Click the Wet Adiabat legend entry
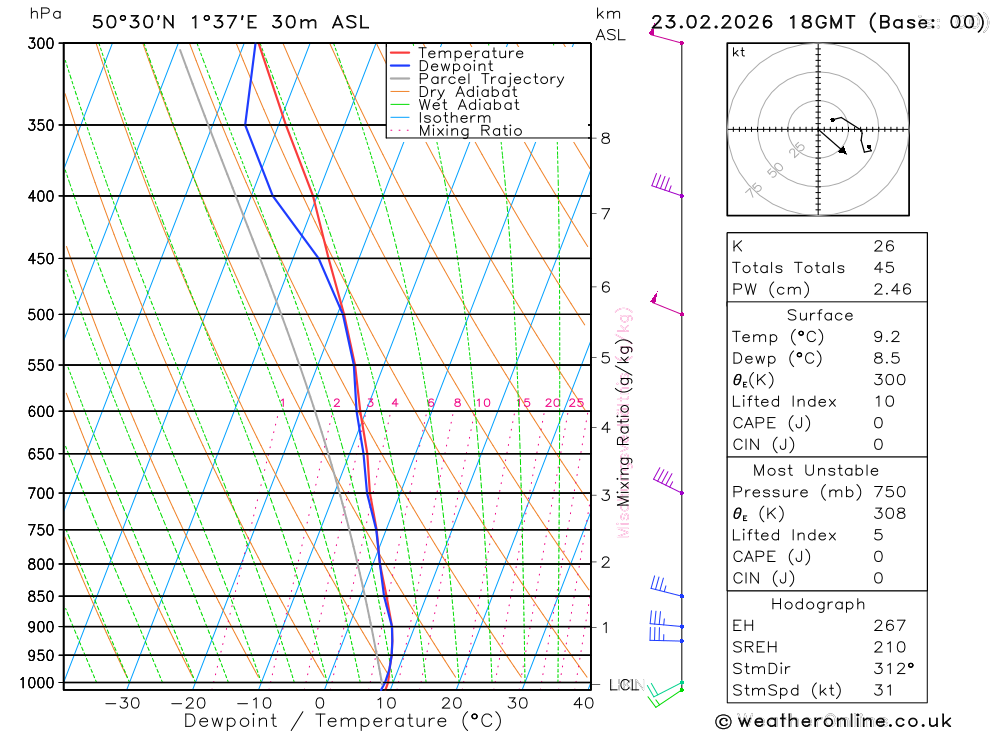 469,105
